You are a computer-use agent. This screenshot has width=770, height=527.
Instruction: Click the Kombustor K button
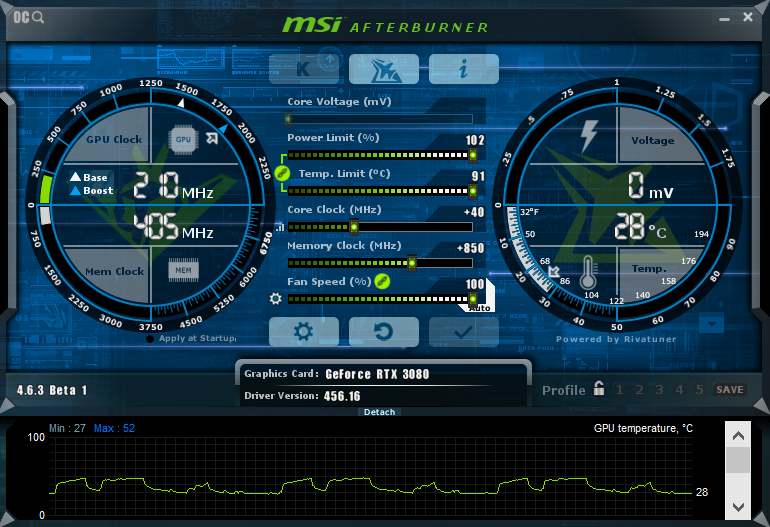coord(304,69)
